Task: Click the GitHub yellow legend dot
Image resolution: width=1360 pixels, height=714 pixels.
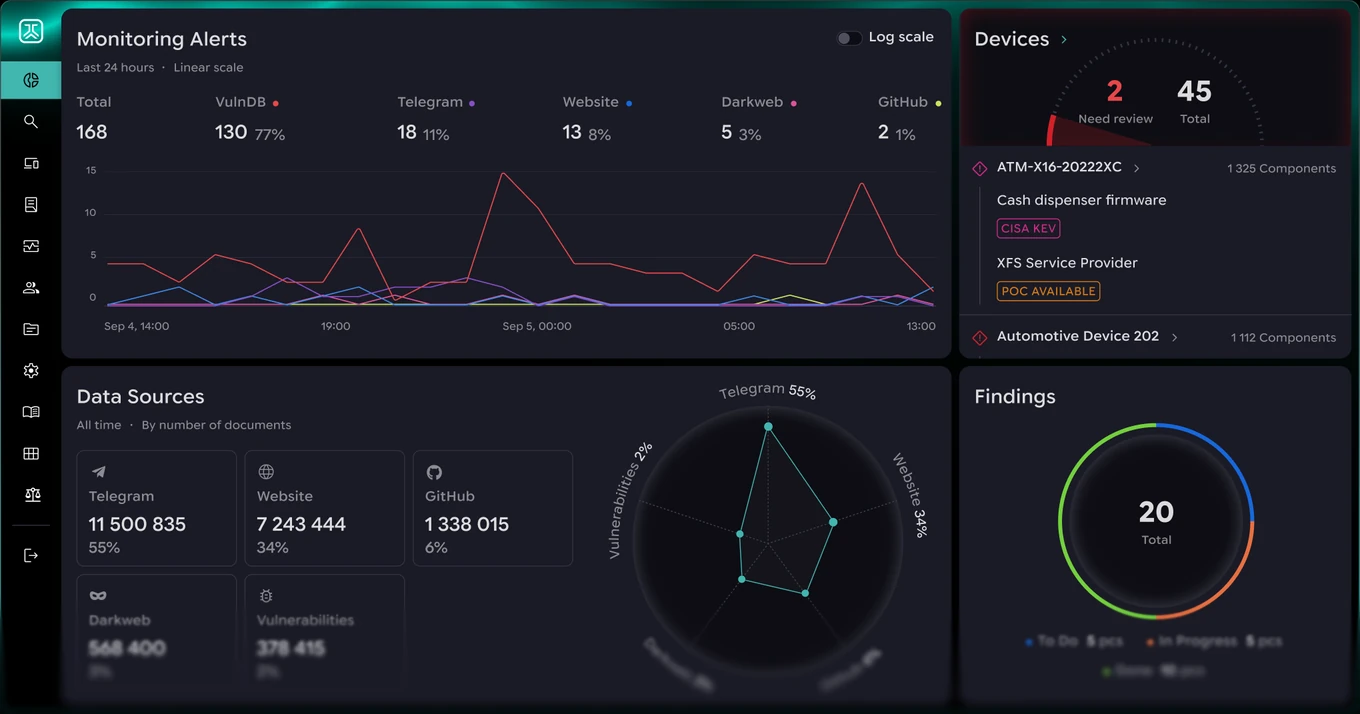Action: click(x=938, y=103)
